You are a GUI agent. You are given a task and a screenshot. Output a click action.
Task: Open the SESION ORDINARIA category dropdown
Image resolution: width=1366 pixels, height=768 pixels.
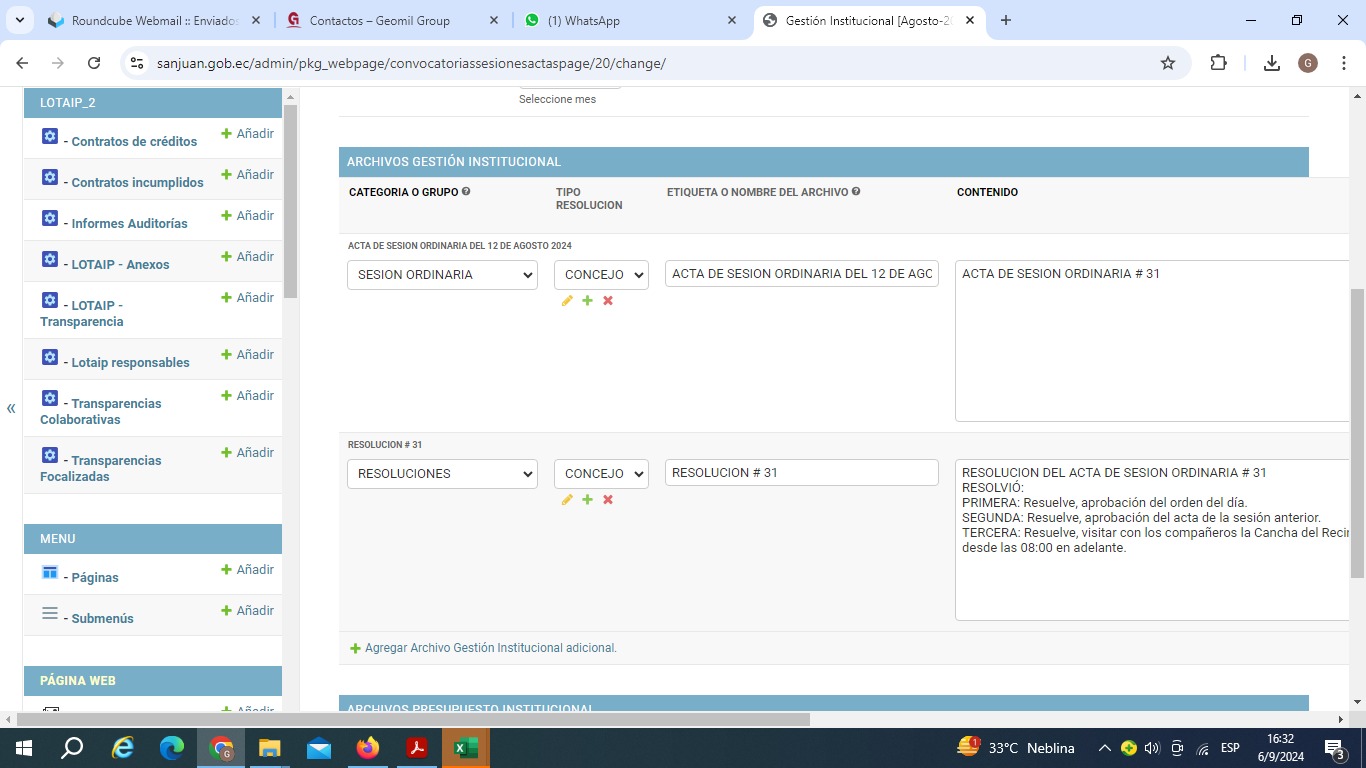point(442,275)
